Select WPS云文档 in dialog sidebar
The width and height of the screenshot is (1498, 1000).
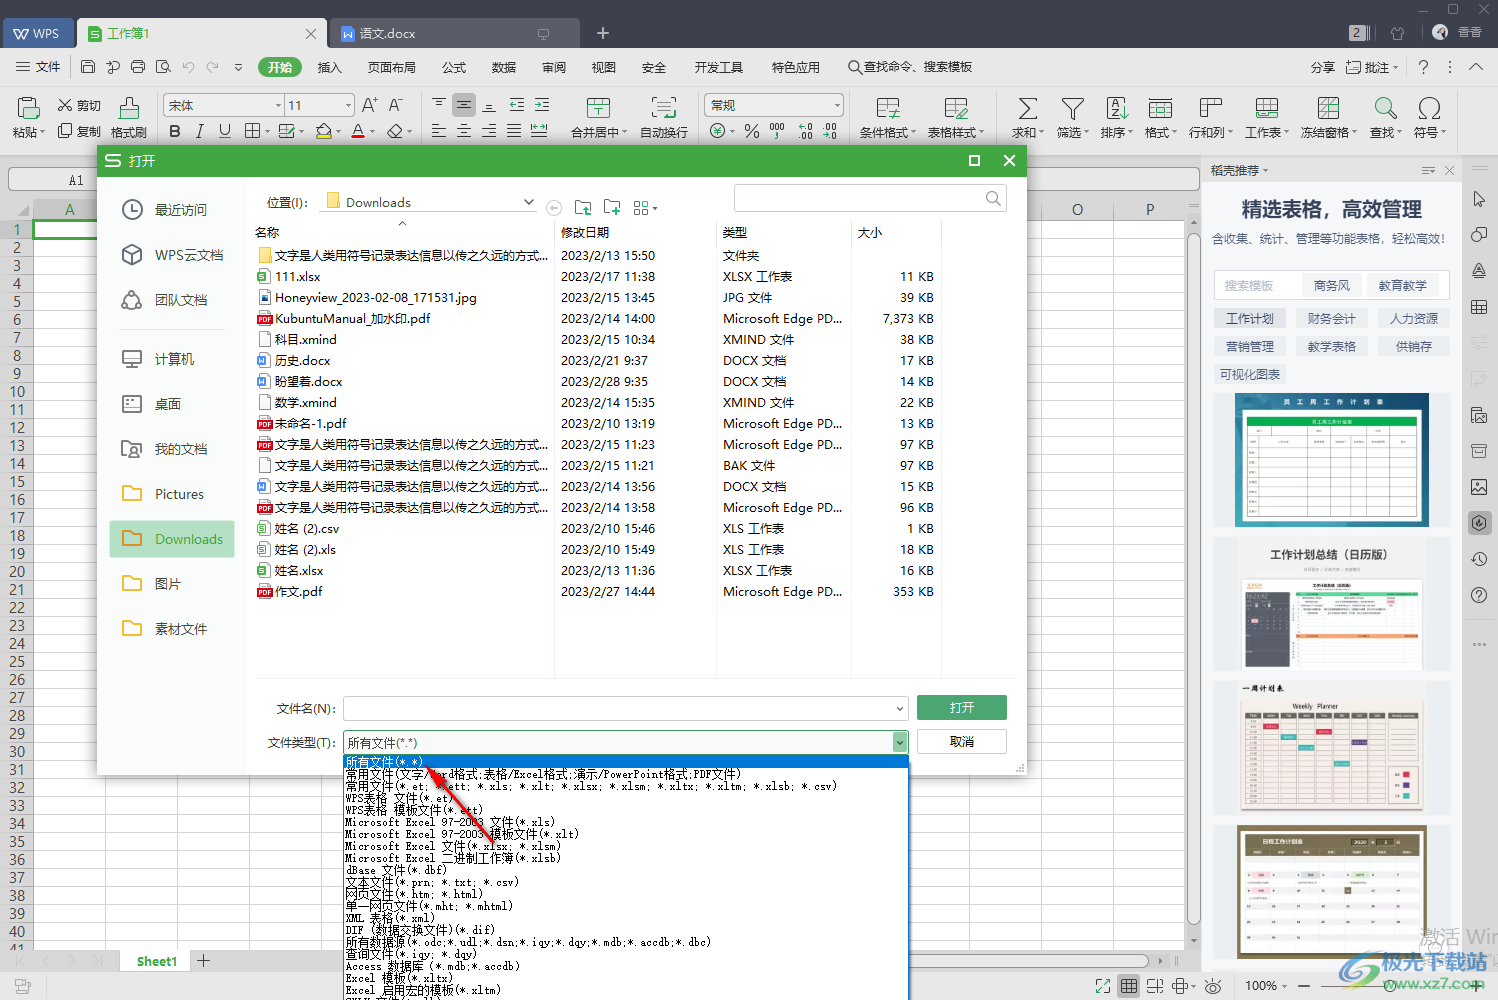click(172, 255)
